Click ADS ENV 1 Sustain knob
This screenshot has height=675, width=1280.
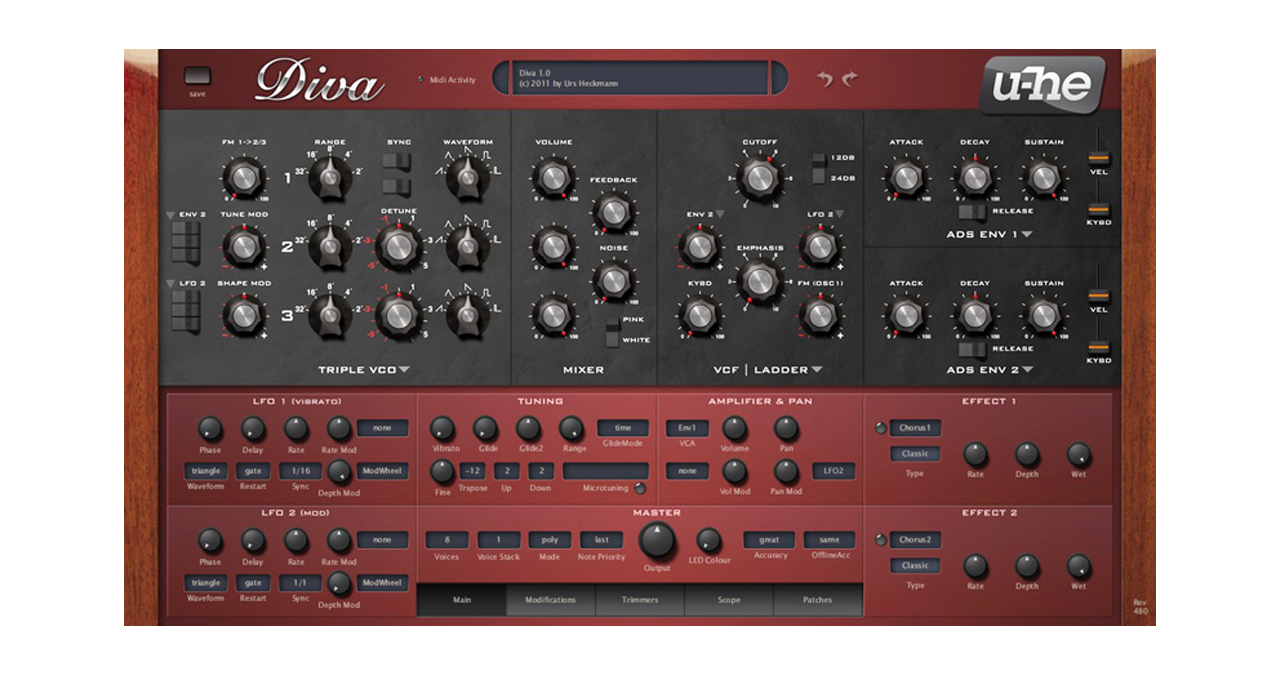pyautogui.click(x=1043, y=178)
